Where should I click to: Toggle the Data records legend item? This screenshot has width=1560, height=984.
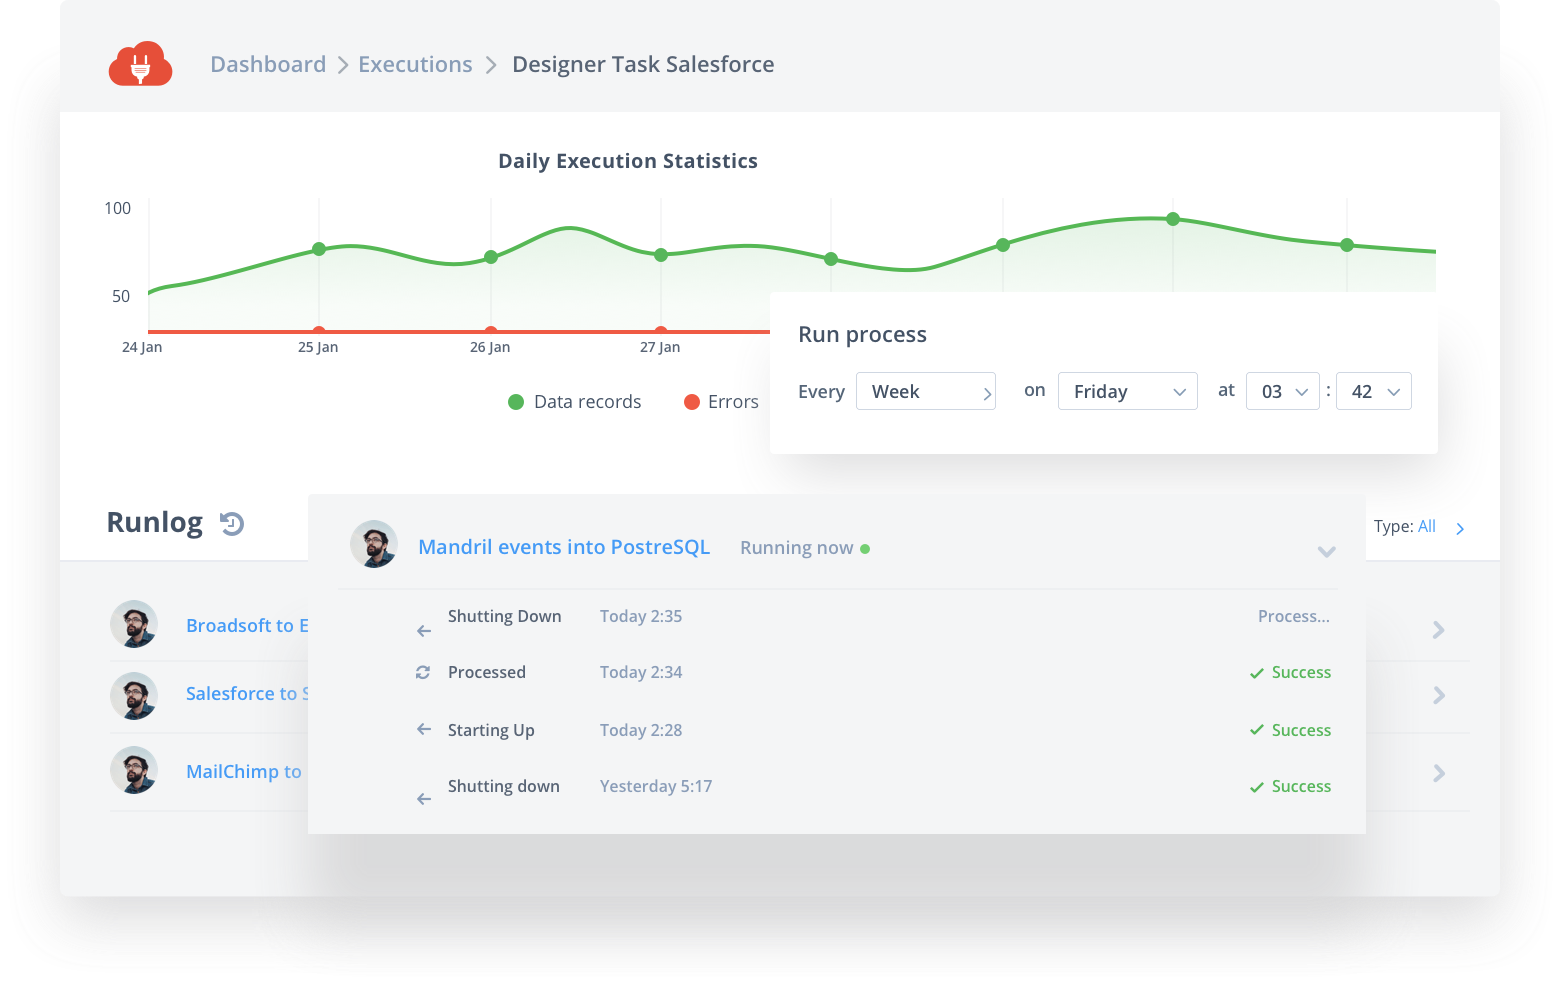pos(575,402)
